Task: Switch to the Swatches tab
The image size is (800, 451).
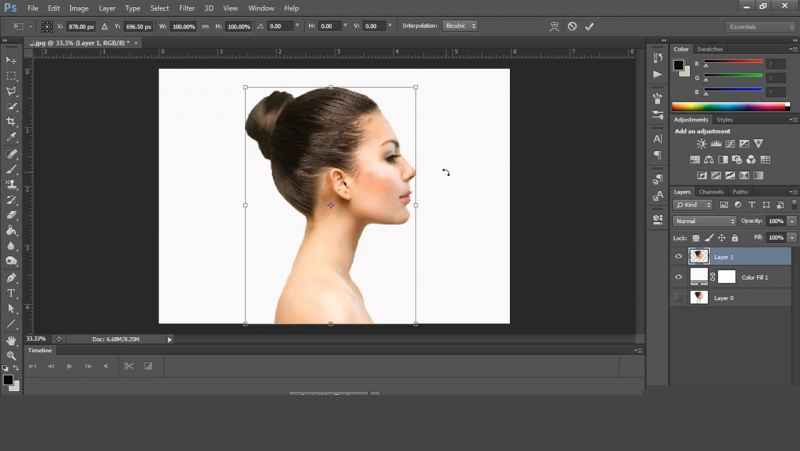Action: [x=710, y=49]
